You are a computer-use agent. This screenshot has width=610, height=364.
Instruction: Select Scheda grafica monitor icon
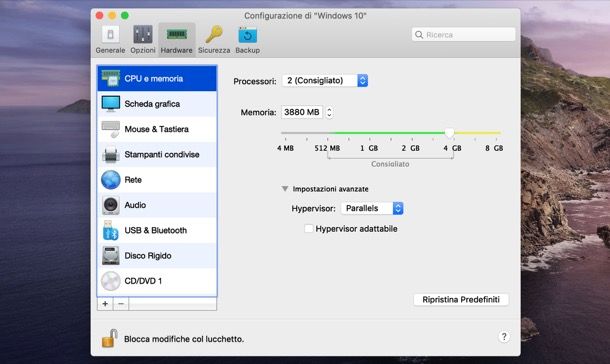(x=111, y=104)
